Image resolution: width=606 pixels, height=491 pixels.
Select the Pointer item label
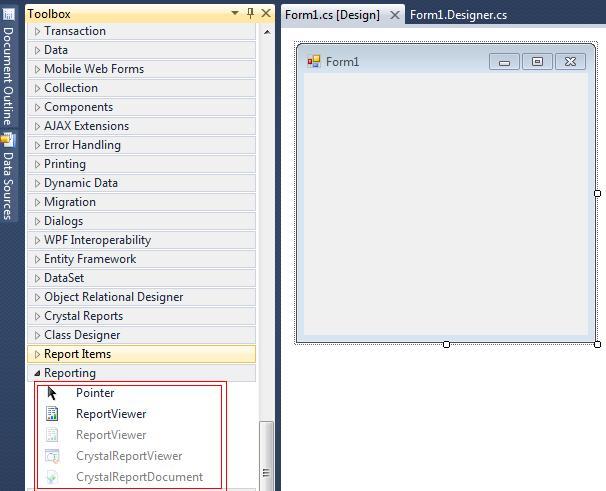95,393
